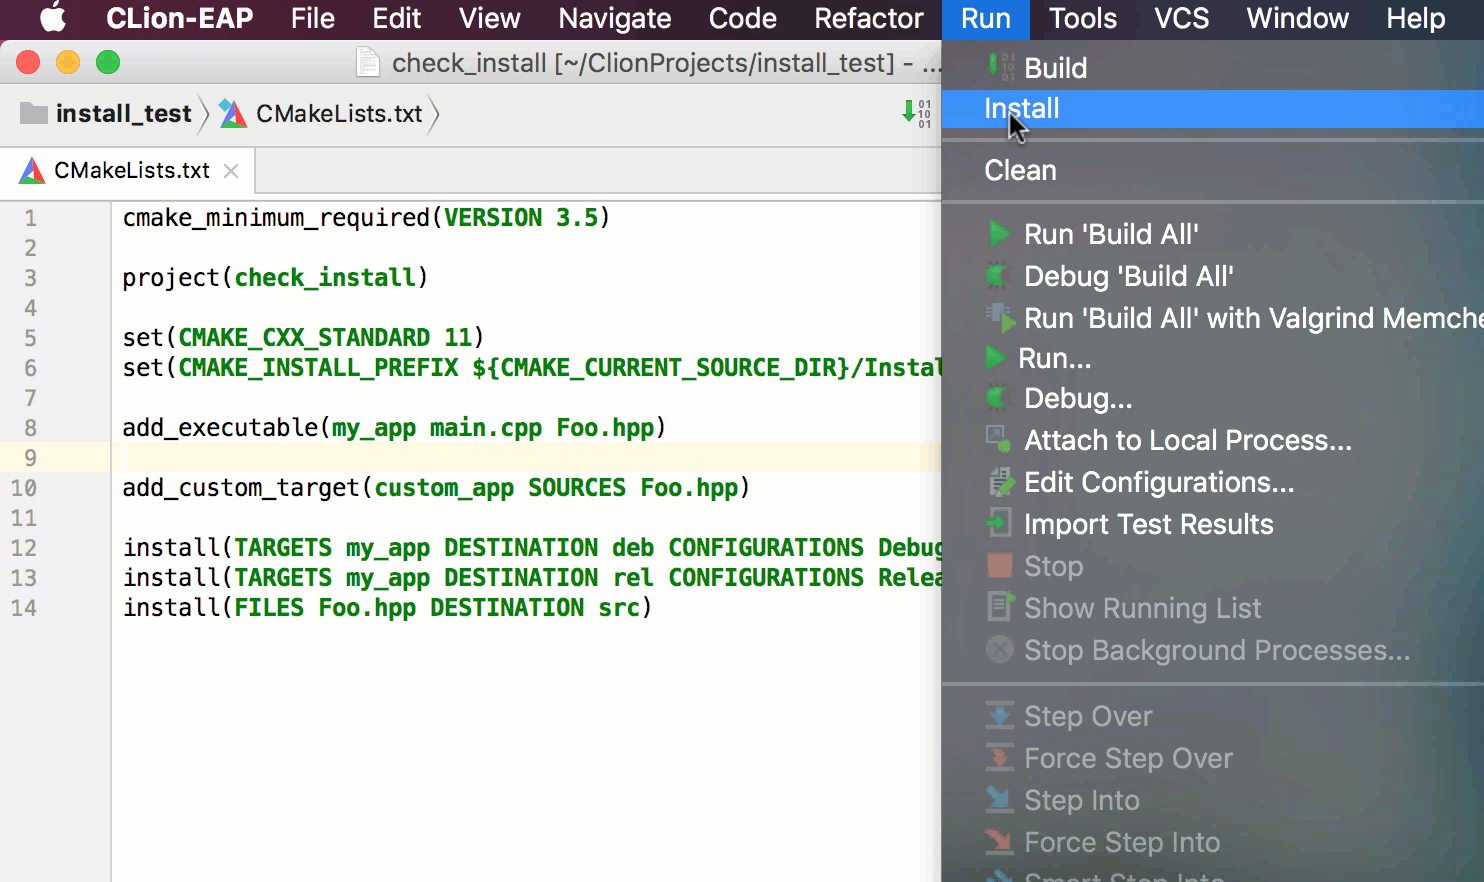1484x882 pixels.
Task: Click the text 'FILES' on line 14
Action: 269,608
